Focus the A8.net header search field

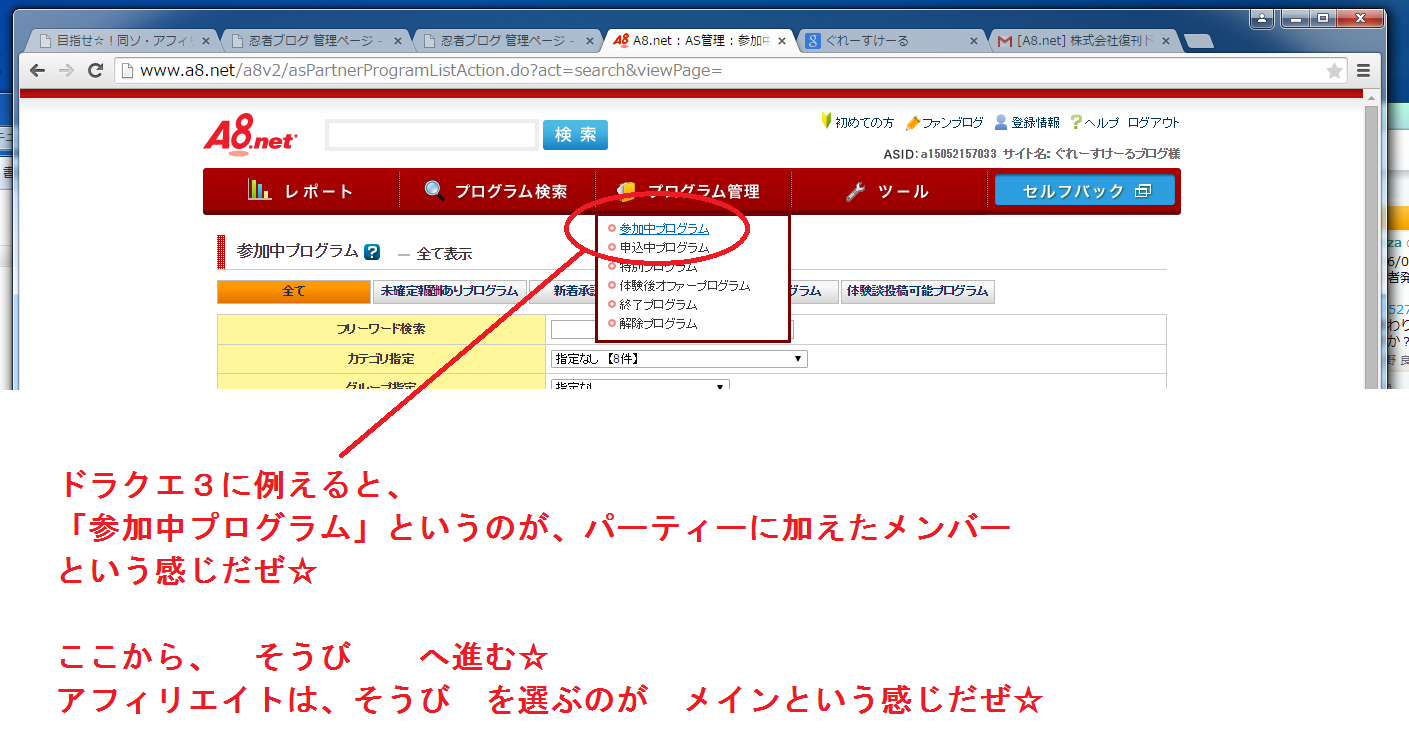coord(432,135)
